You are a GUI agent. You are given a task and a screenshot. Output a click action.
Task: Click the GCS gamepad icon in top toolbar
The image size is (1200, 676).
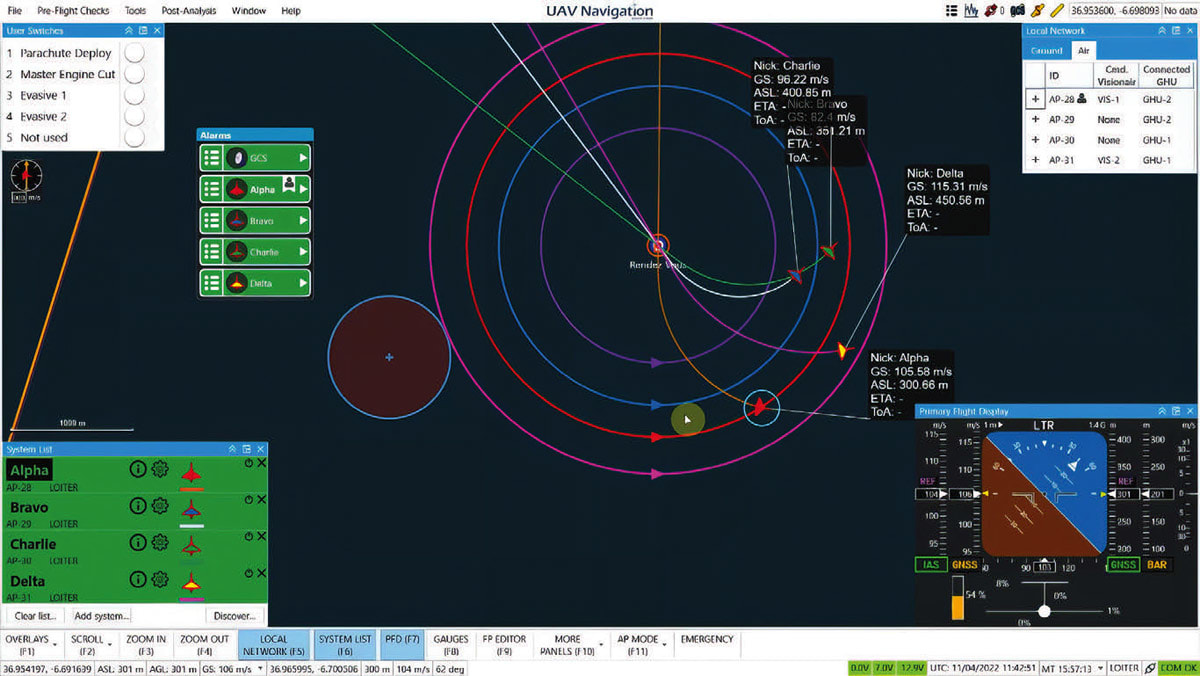1019,11
